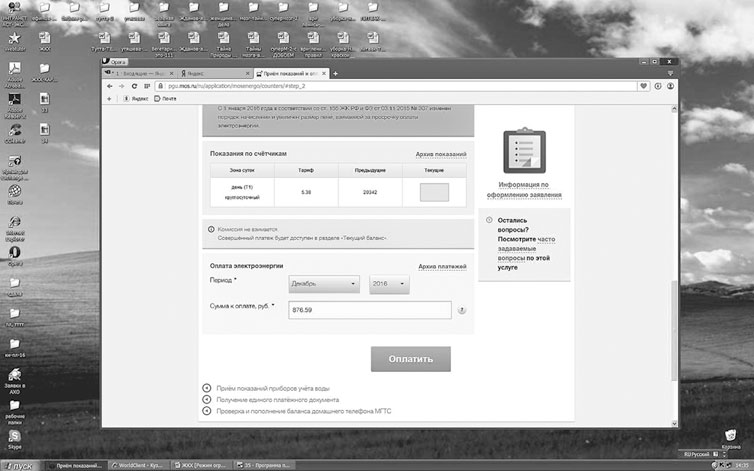Select the desktop folder icon above Заявки в АХО
Viewport: 754px width, 471px height.
click(15, 347)
